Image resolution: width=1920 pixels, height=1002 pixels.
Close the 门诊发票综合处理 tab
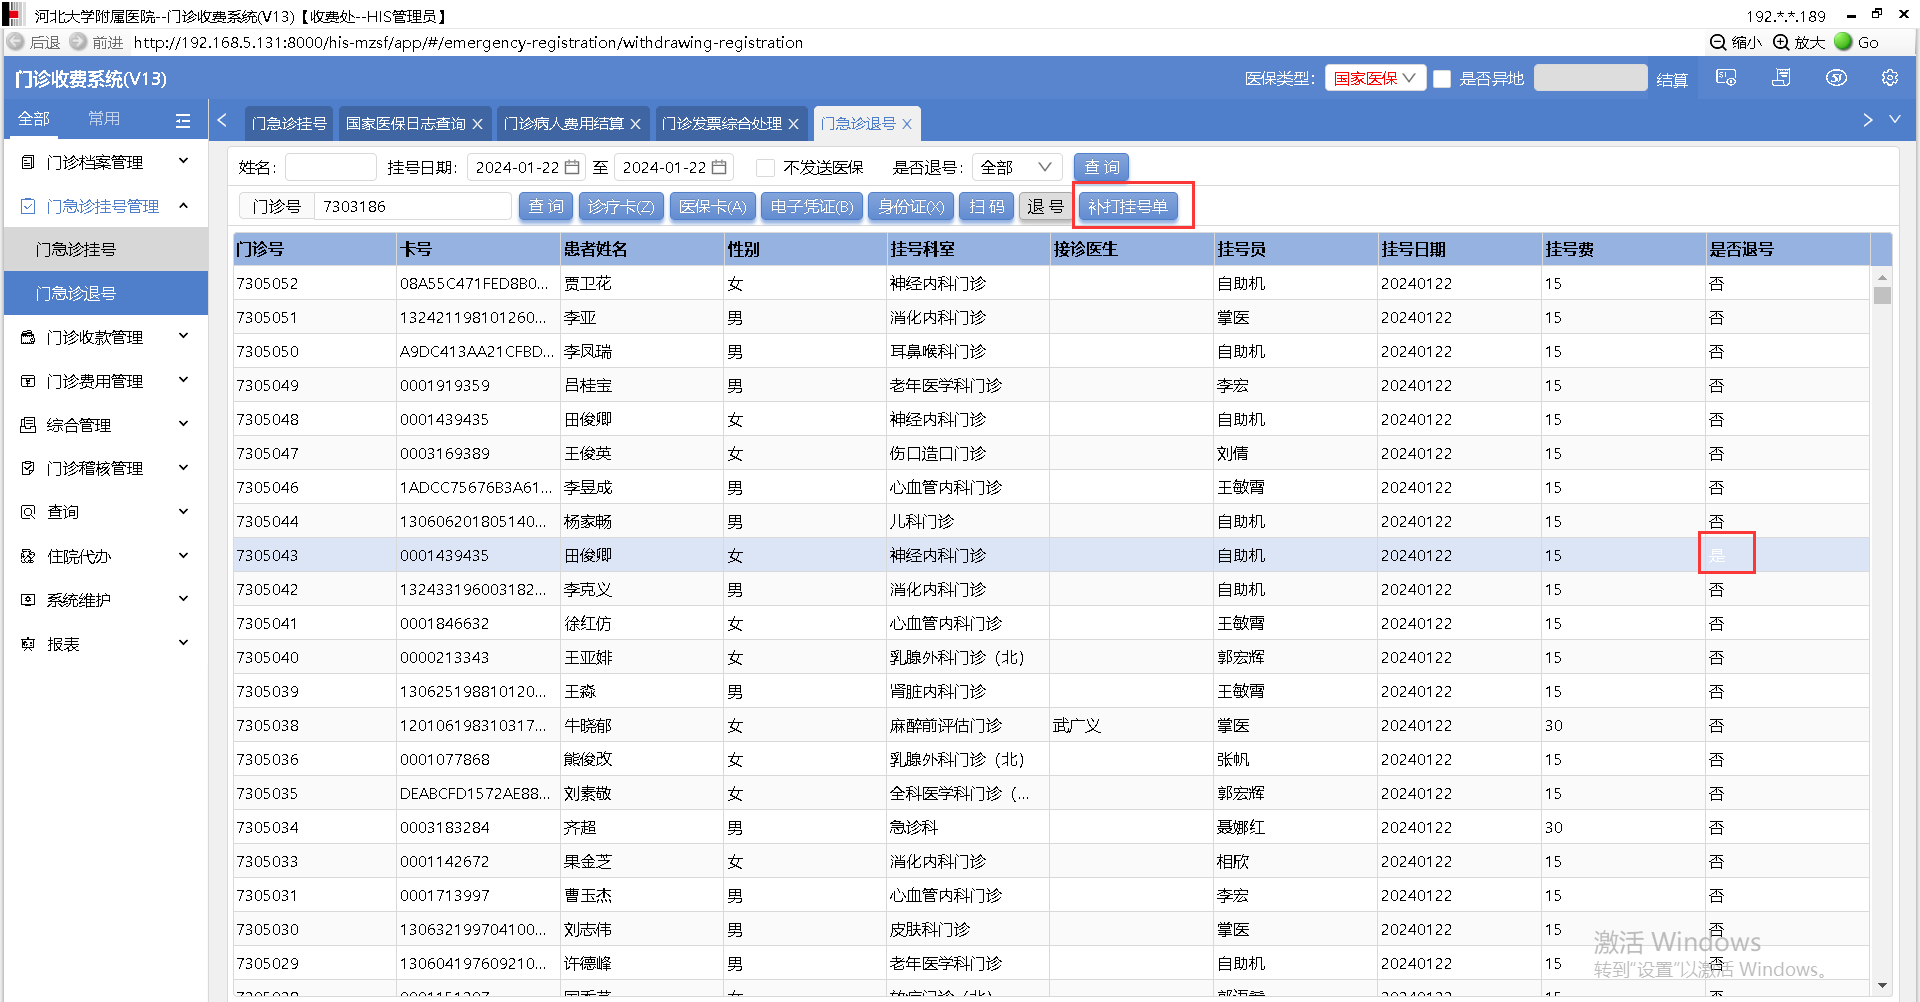point(793,124)
